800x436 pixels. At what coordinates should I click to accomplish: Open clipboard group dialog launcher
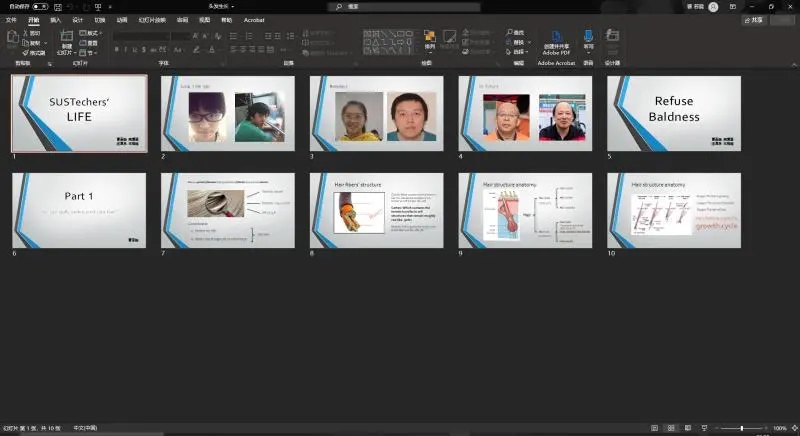[49, 64]
